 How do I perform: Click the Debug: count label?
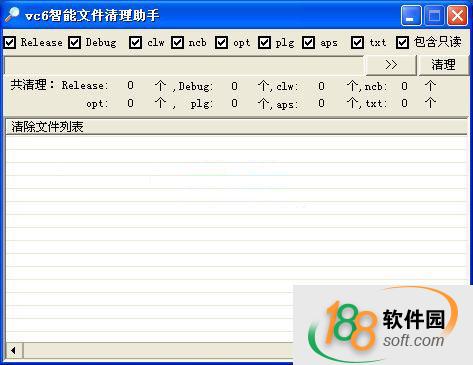click(196, 86)
